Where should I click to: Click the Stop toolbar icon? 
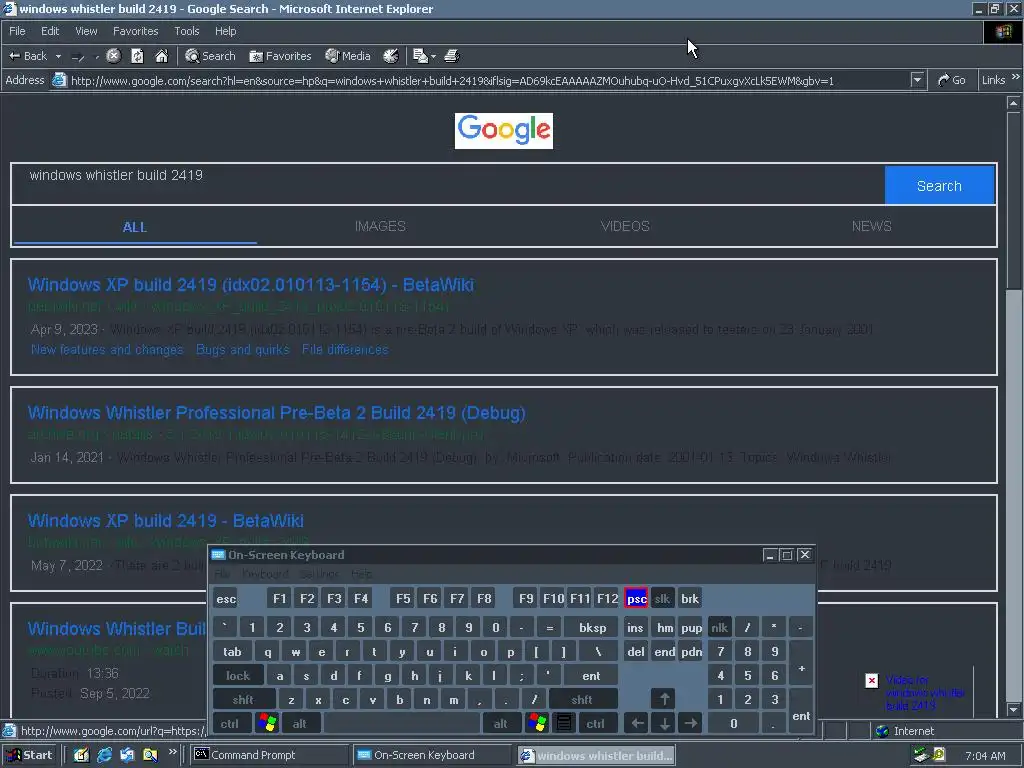point(114,56)
